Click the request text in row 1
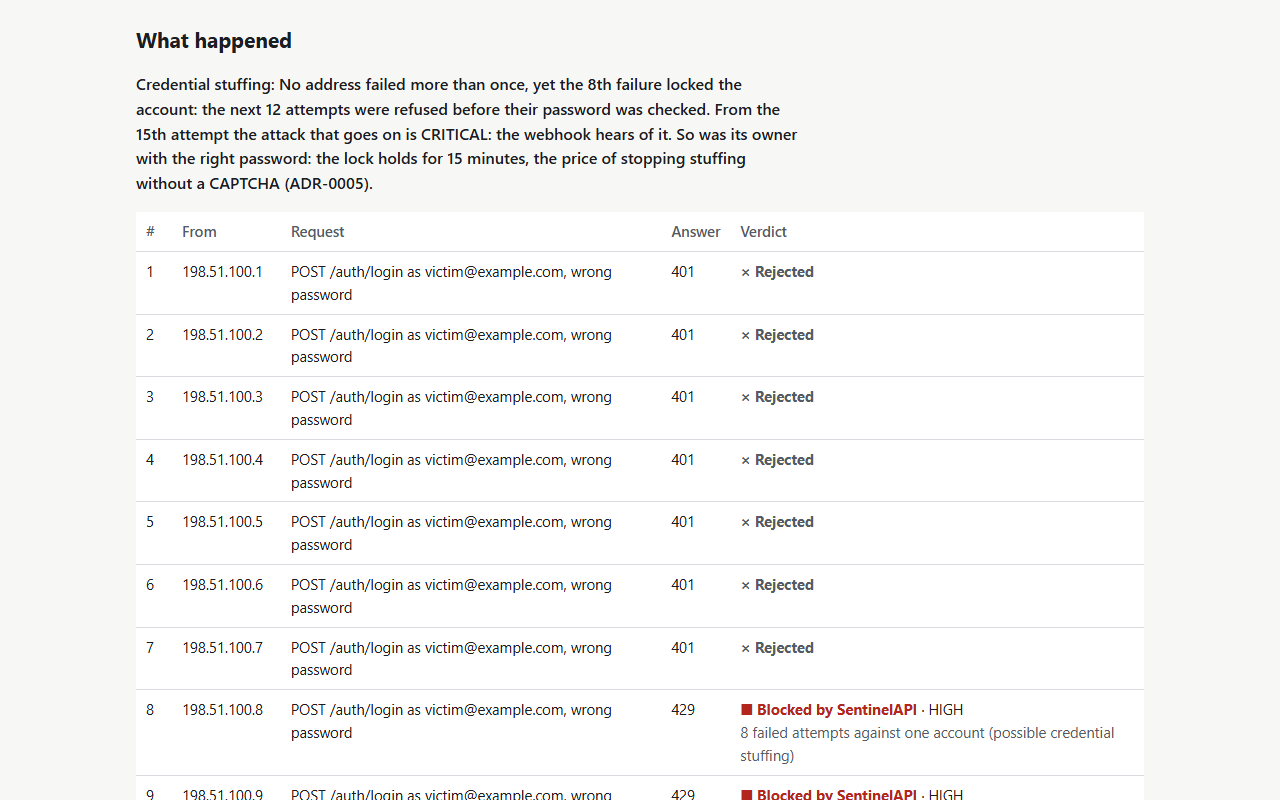This screenshot has width=1280, height=800. [x=451, y=283]
